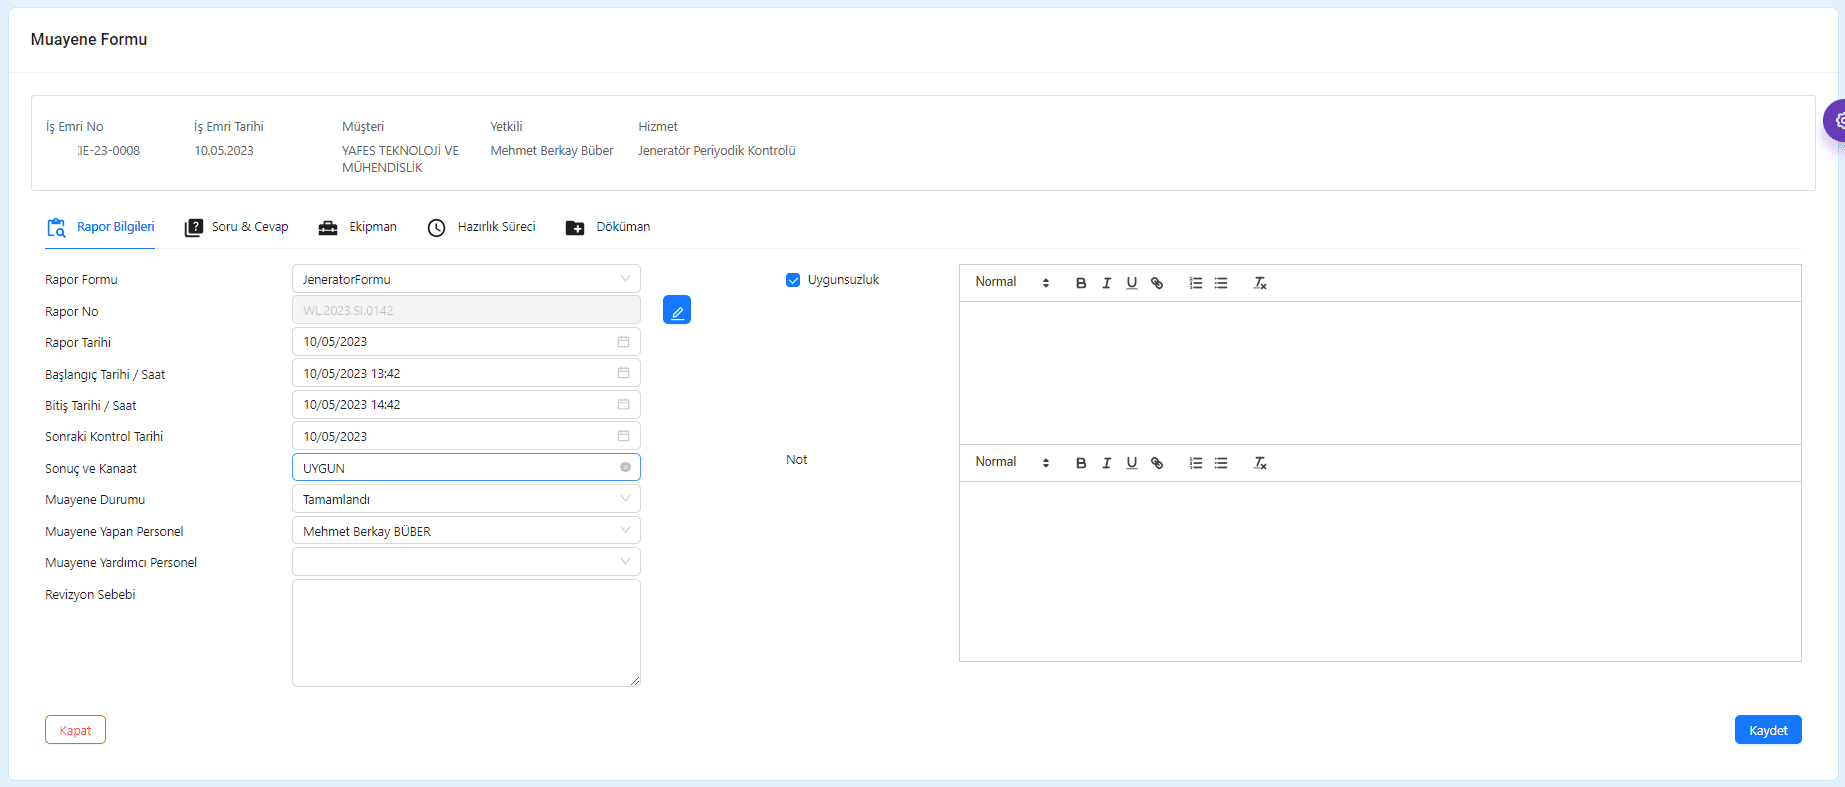The image size is (1845, 787).
Task: Click into the Uygunsuzluk text editor area
Action: [1380, 373]
